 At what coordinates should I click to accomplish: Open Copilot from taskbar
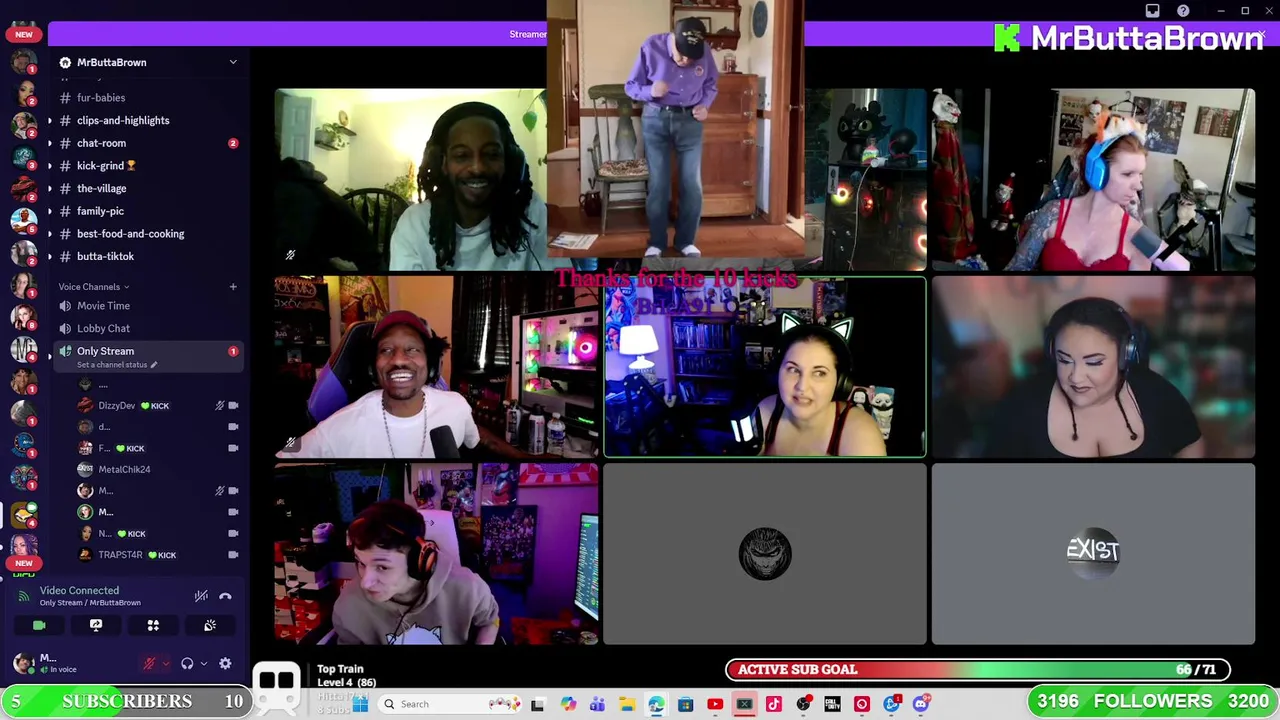point(568,704)
